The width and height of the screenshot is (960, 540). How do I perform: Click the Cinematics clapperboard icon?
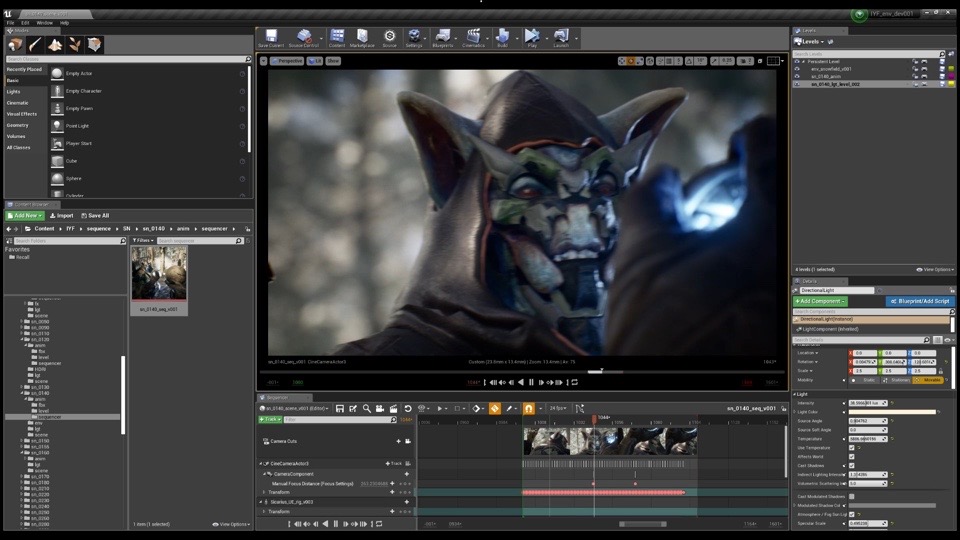(473, 37)
